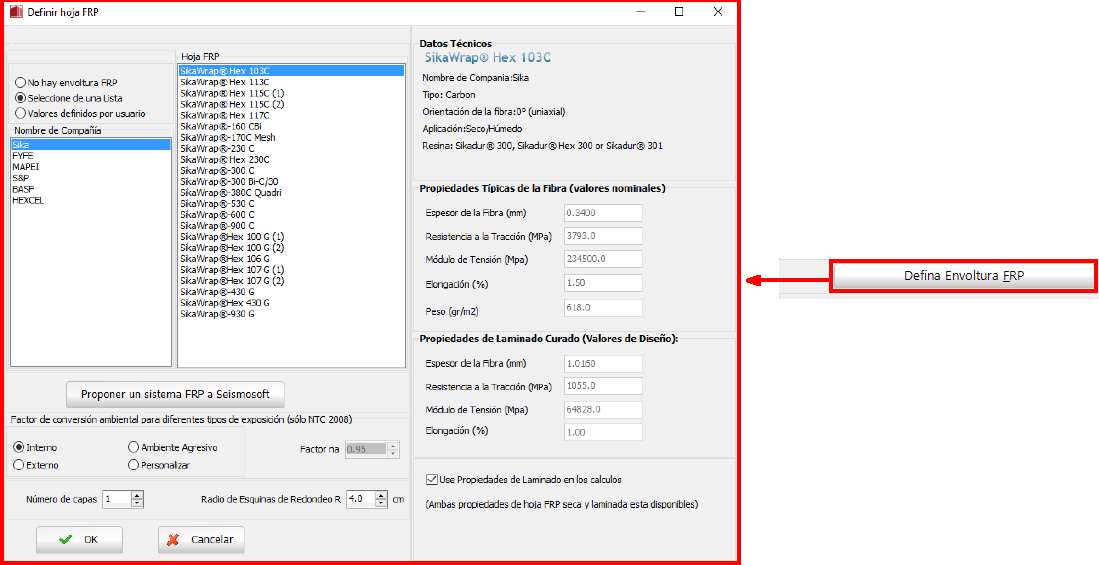Click the green checkmark OK button

(x=79, y=540)
